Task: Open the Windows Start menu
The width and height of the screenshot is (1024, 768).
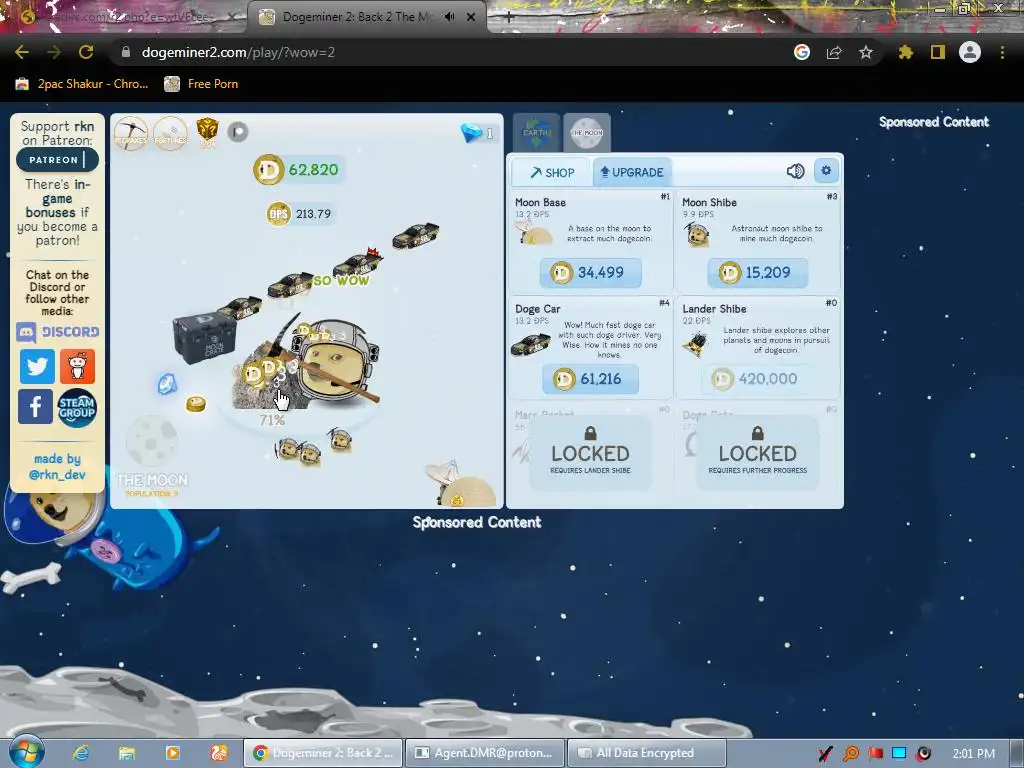Action: (x=26, y=752)
